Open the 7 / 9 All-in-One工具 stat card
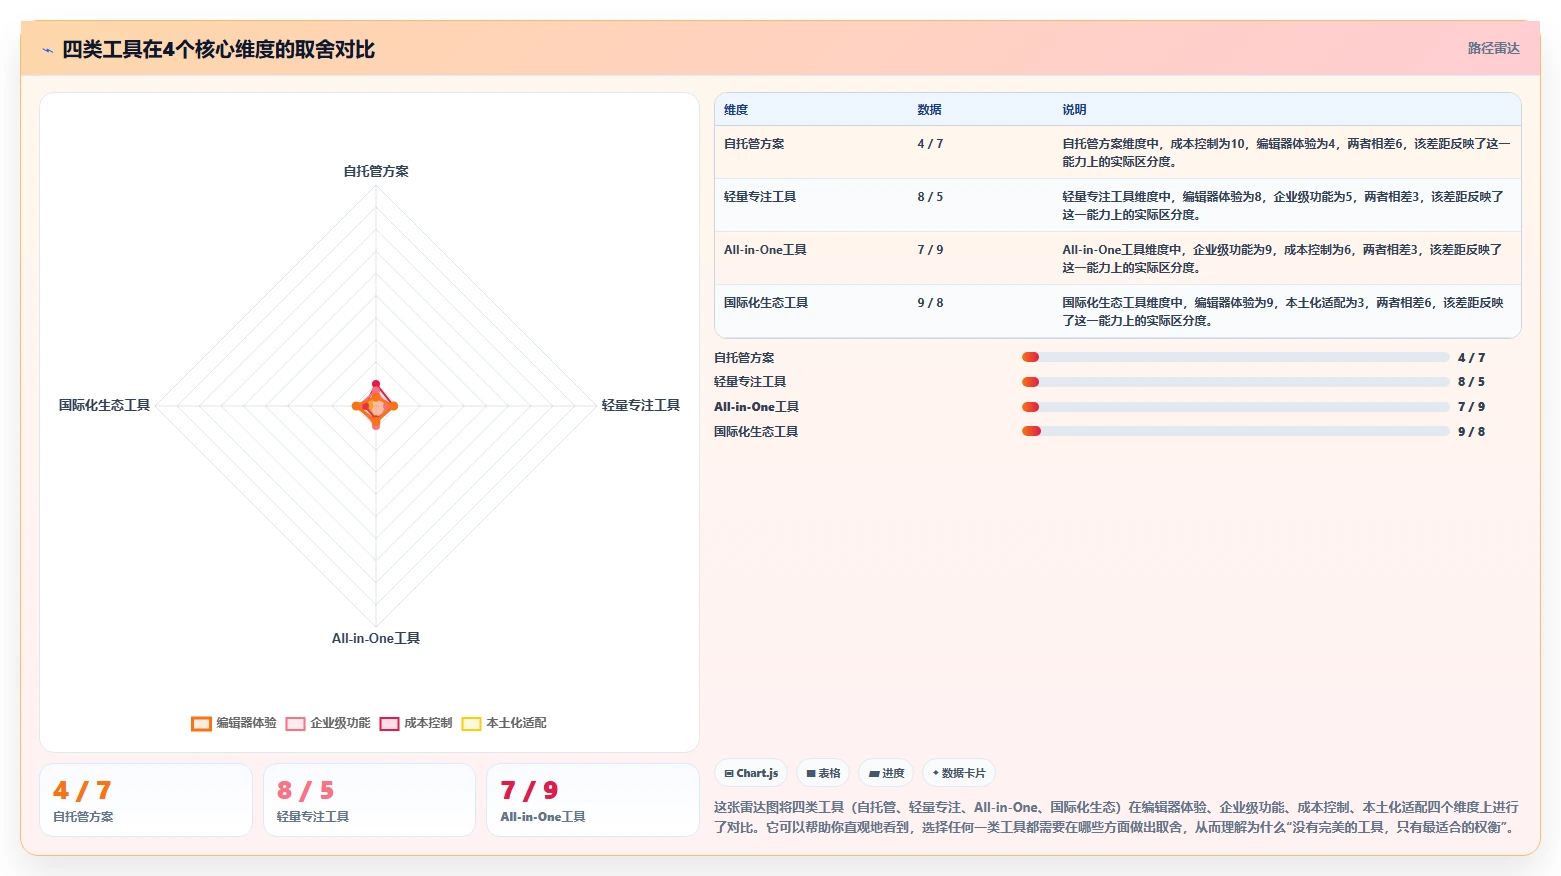1561x876 pixels. tap(593, 800)
